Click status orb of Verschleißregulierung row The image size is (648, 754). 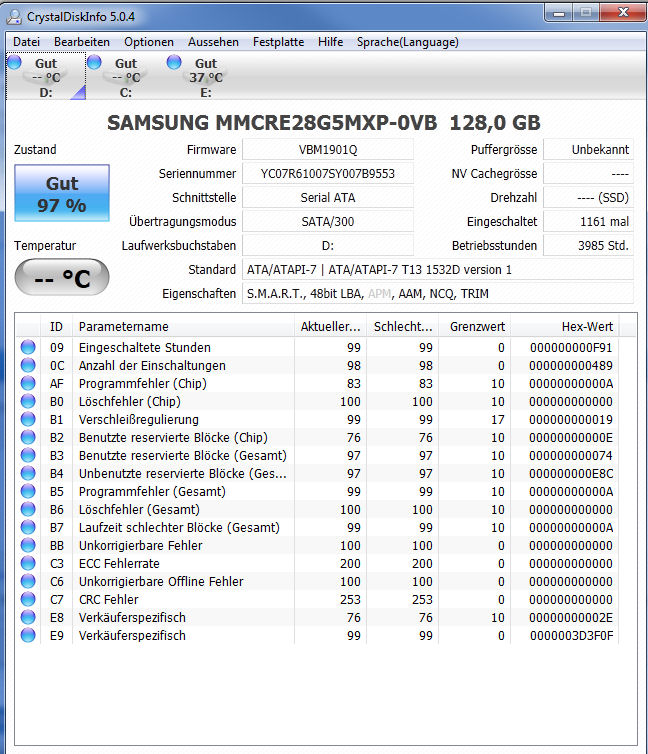(x=28, y=419)
